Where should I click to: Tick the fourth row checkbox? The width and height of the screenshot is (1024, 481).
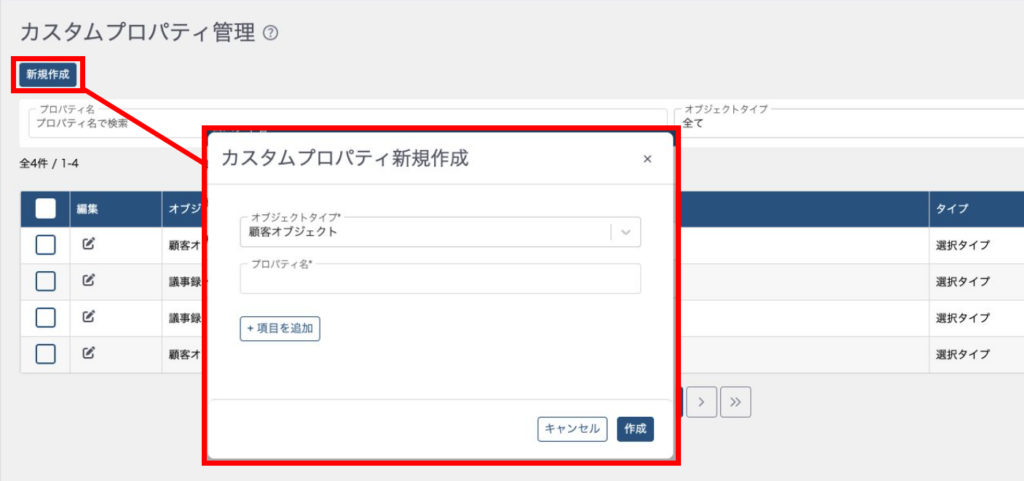click(x=45, y=354)
